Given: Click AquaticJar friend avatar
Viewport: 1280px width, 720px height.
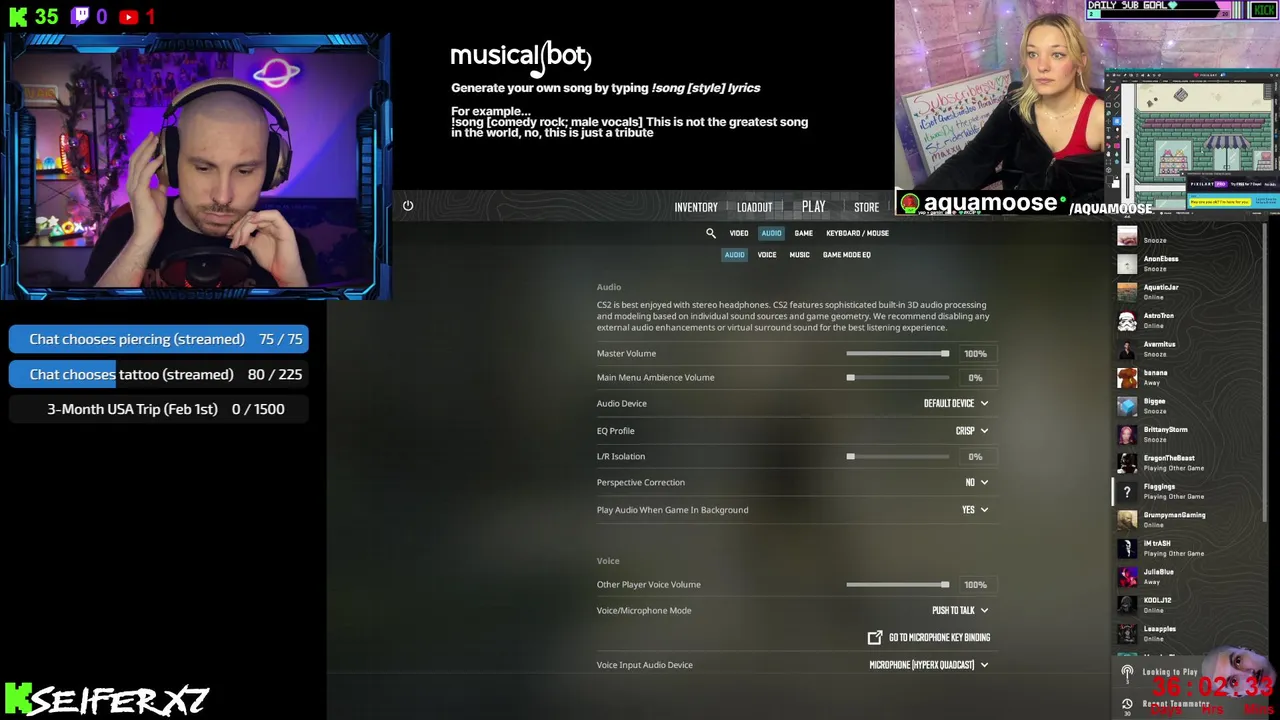Looking at the screenshot, I should point(1127,292).
